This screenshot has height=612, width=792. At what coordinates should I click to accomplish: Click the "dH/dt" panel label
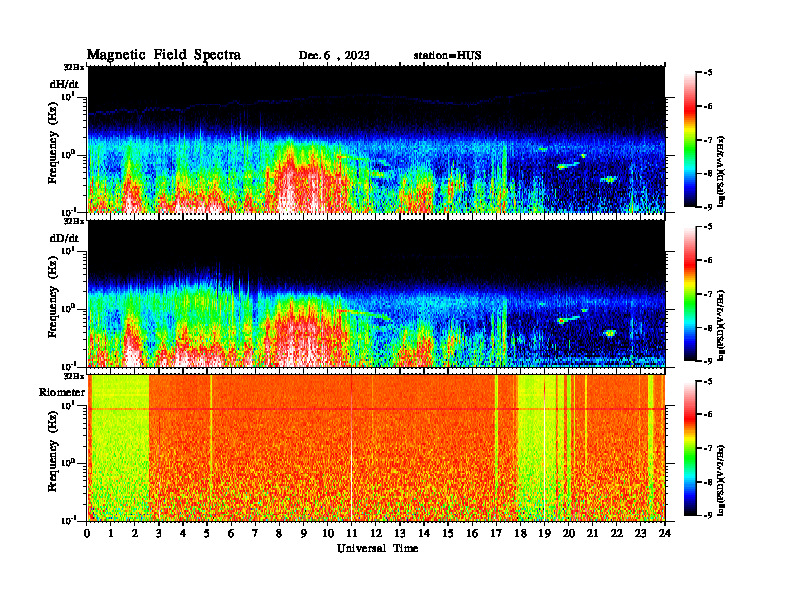[64, 84]
